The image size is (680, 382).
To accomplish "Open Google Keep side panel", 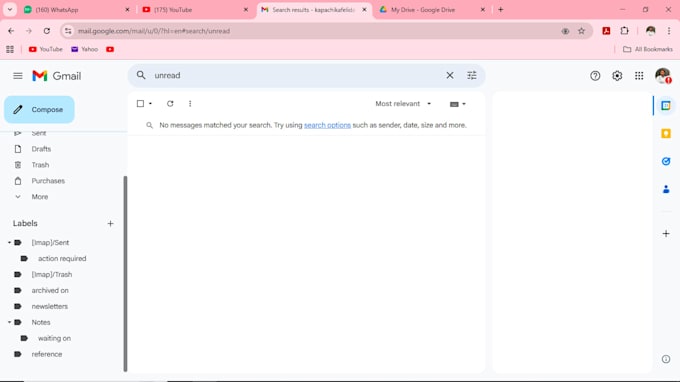I will (x=666, y=134).
